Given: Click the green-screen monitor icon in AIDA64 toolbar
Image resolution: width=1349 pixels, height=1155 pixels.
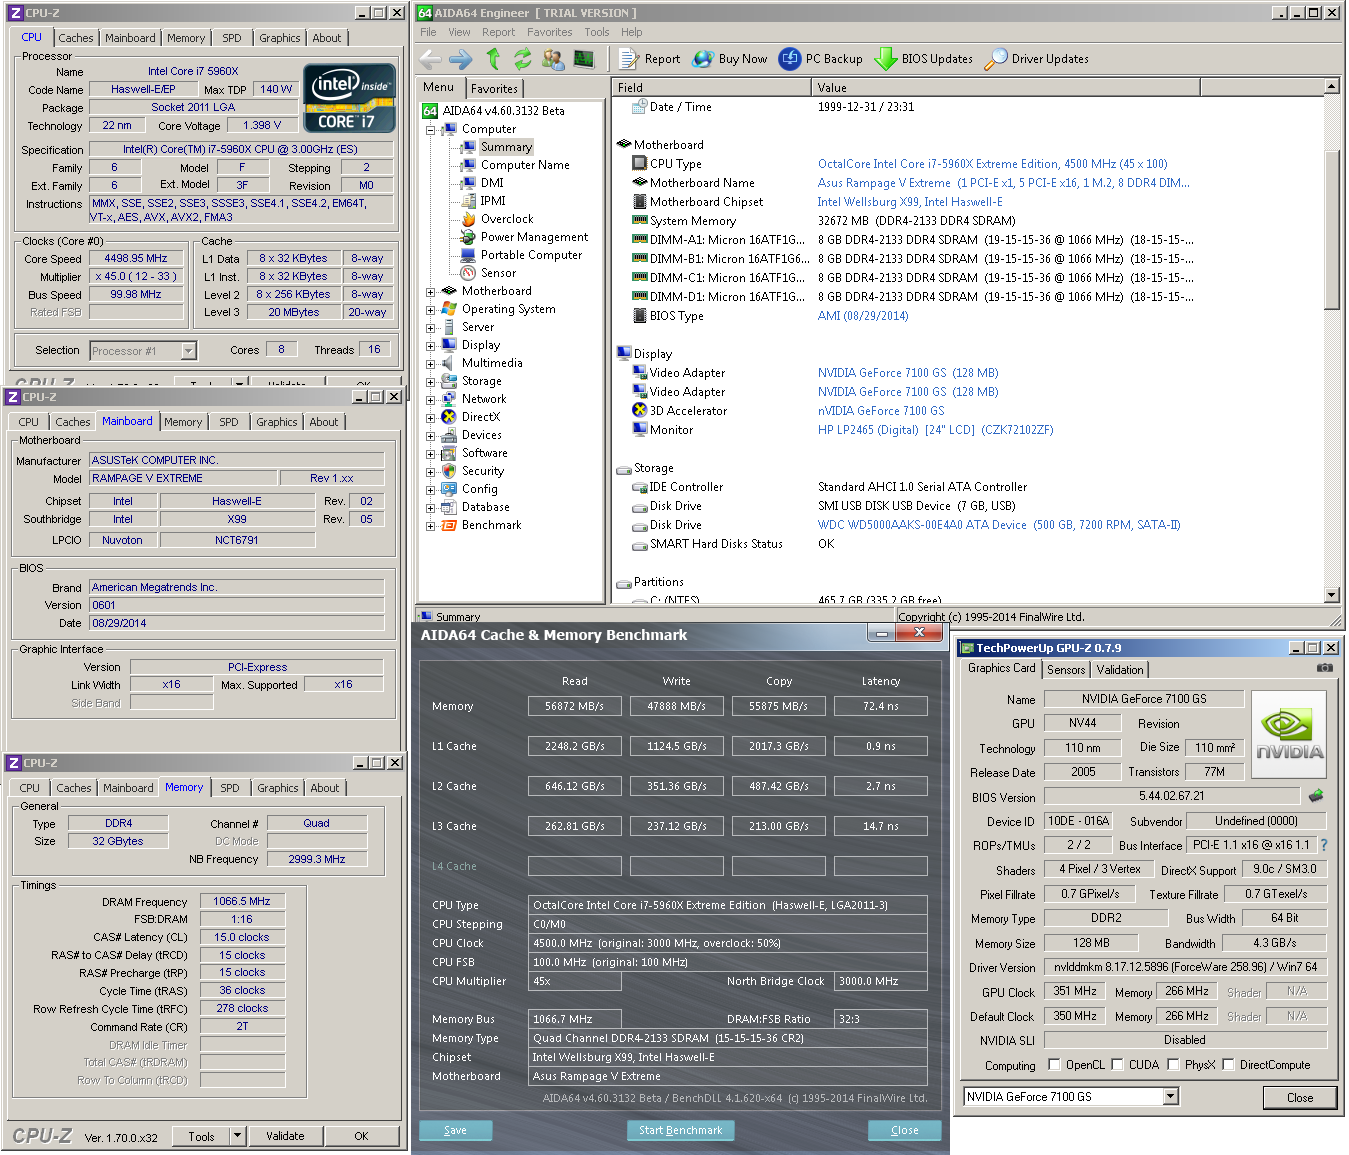Looking at the screenshot, I should coord(584,59).
